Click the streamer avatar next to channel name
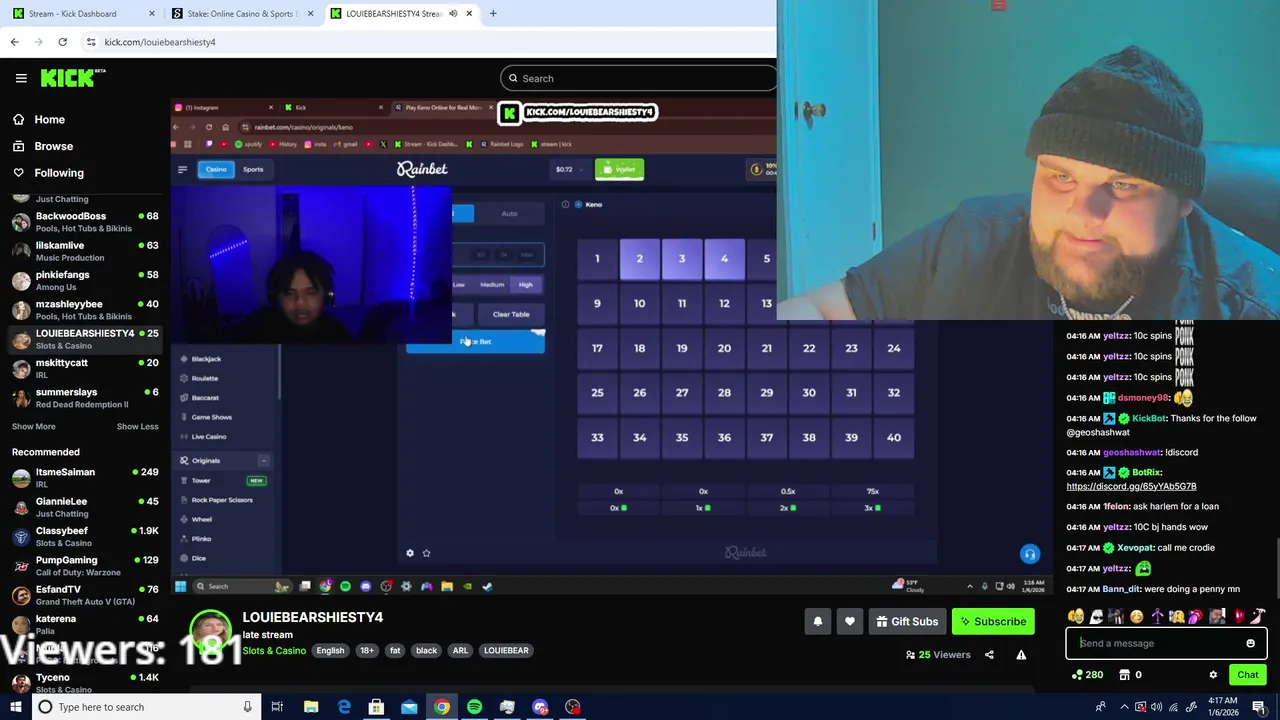Viewport: 1280px width, 720px height. [210, 632]
